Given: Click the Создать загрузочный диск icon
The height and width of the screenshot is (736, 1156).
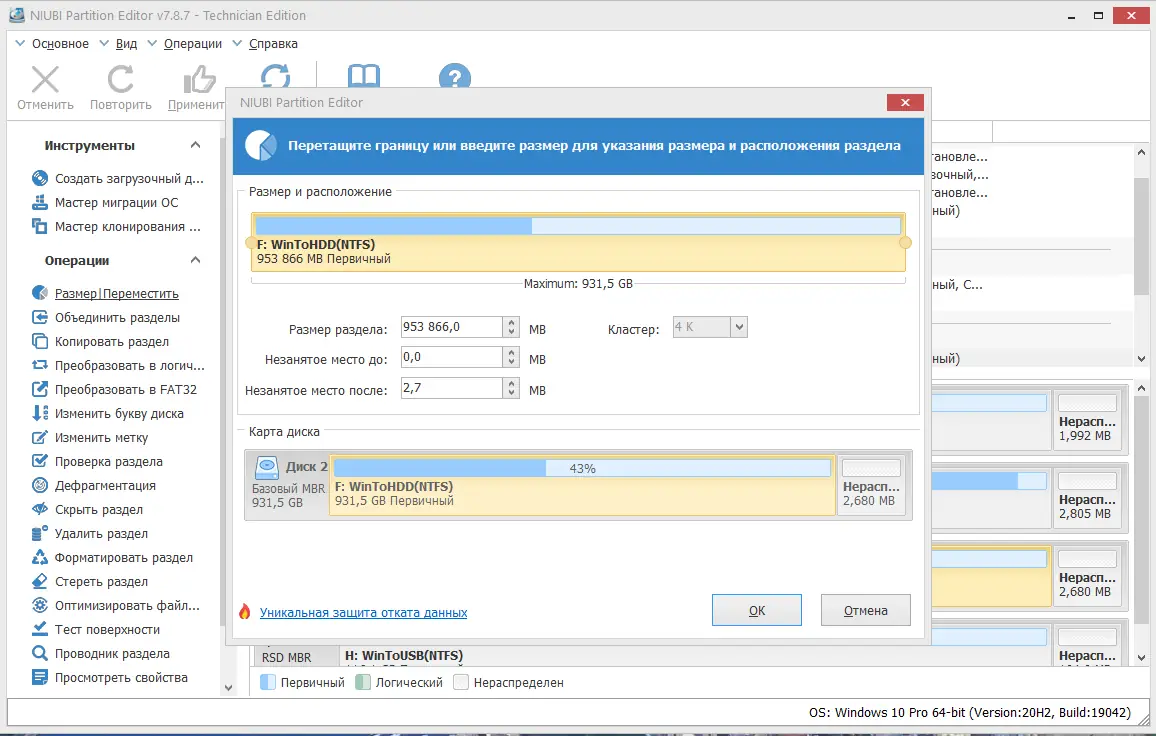Looking at the screenshot, I should pos(40,178).
